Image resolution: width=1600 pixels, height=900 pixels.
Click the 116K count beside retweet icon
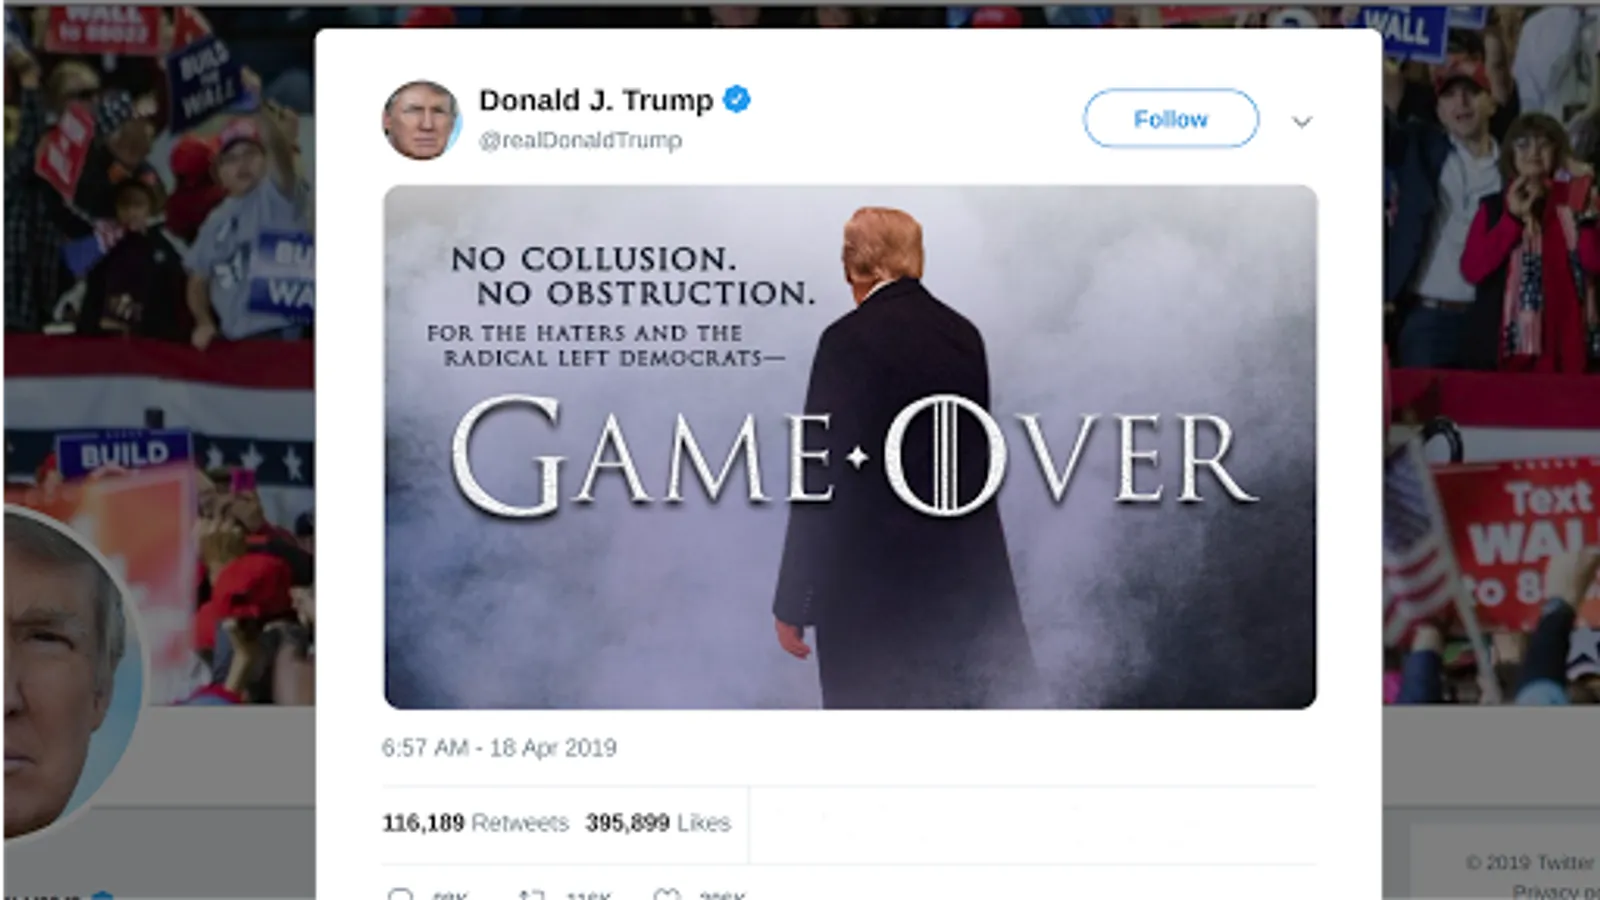coord(587,895)
